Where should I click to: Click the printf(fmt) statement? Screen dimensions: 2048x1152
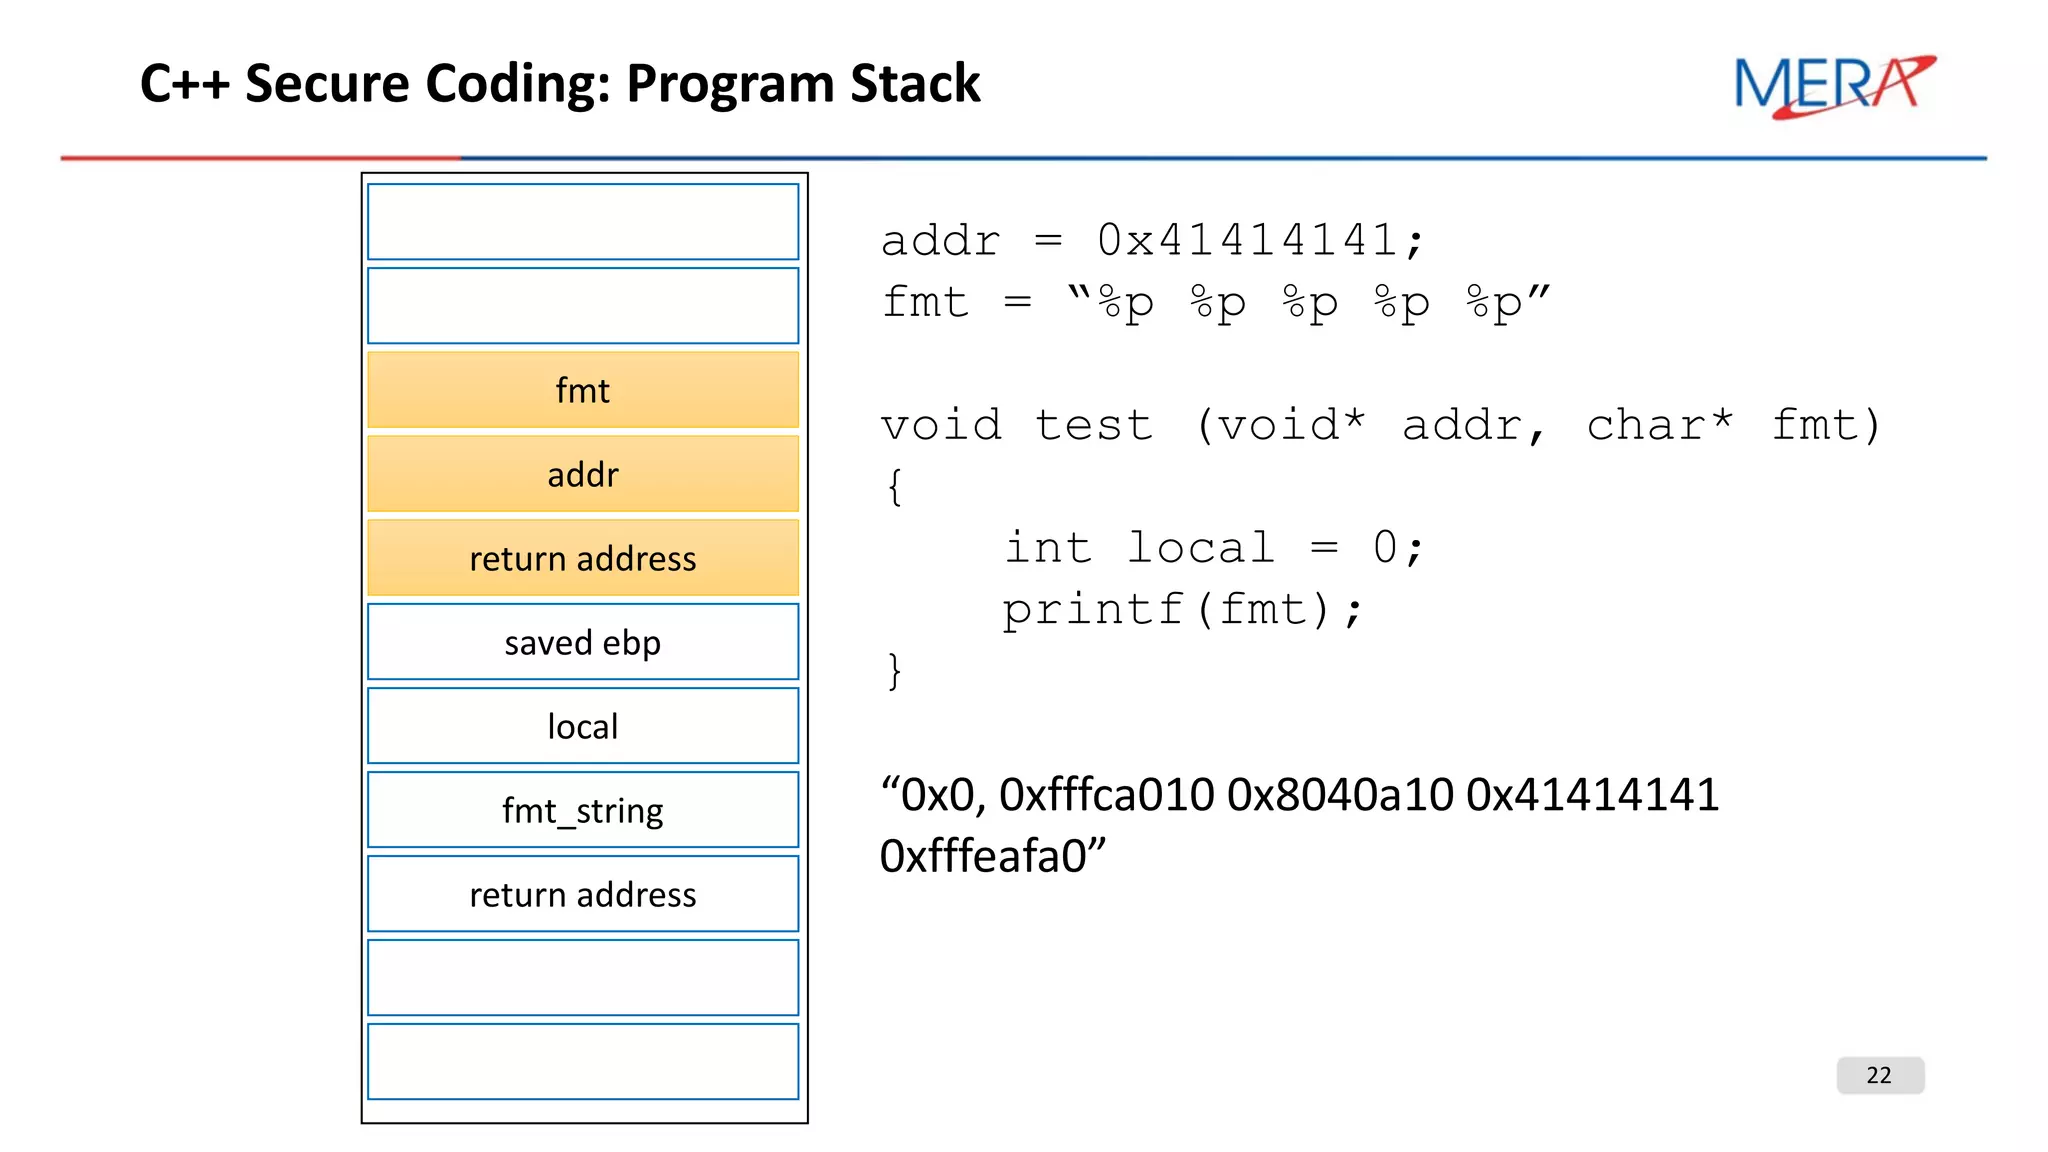coord(1182,610)
